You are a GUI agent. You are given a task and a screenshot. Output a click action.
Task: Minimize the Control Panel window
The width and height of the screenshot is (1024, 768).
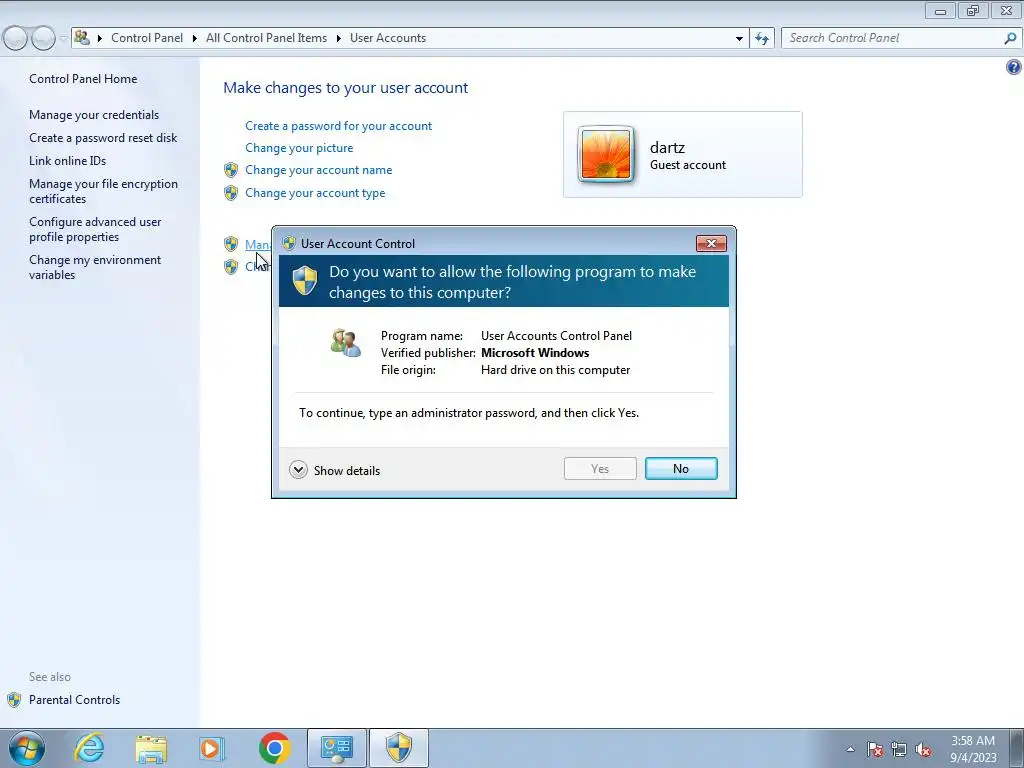[x=940, y=11]
